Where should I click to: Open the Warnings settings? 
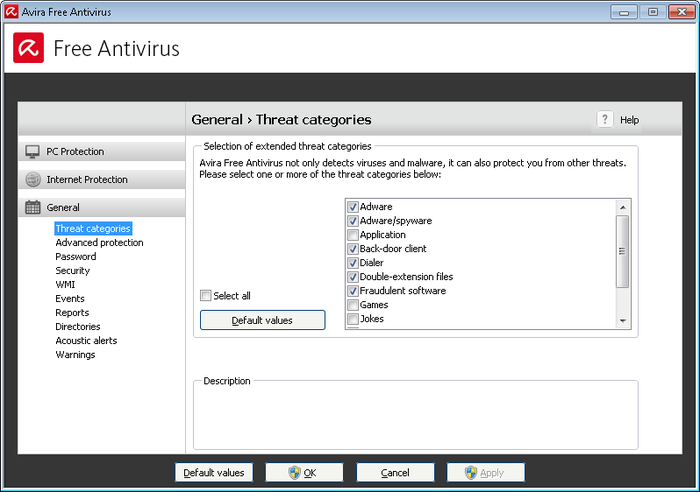pyautogui.click(x=75, y=354)
